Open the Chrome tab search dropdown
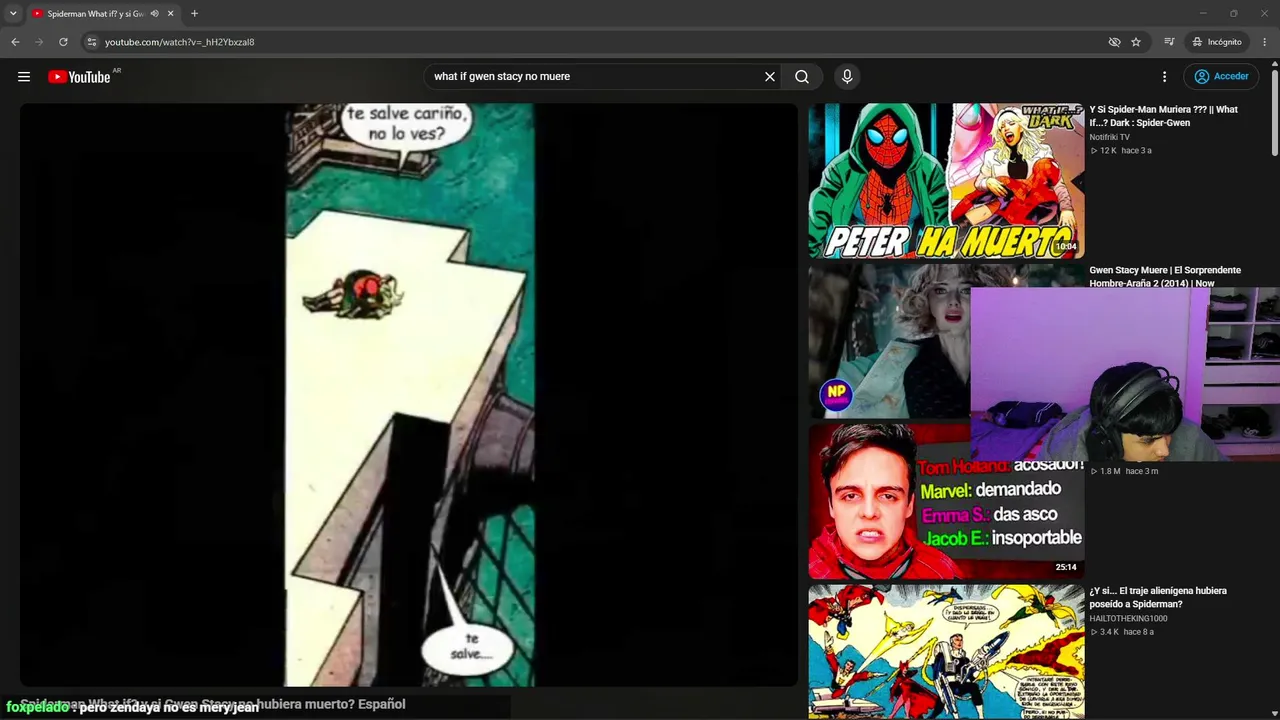Image resolution: width=1280 pixels, height=720 pixels. tap(13, 13)
